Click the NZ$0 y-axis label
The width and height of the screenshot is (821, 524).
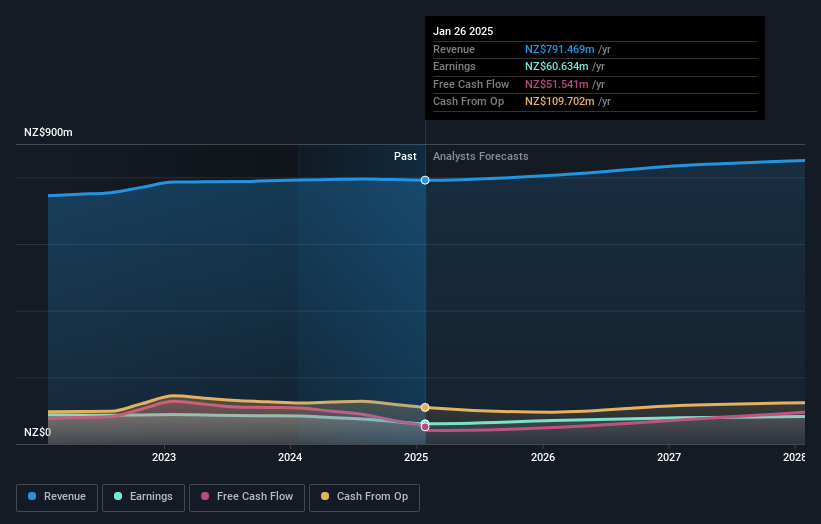(x=38, y=432)
